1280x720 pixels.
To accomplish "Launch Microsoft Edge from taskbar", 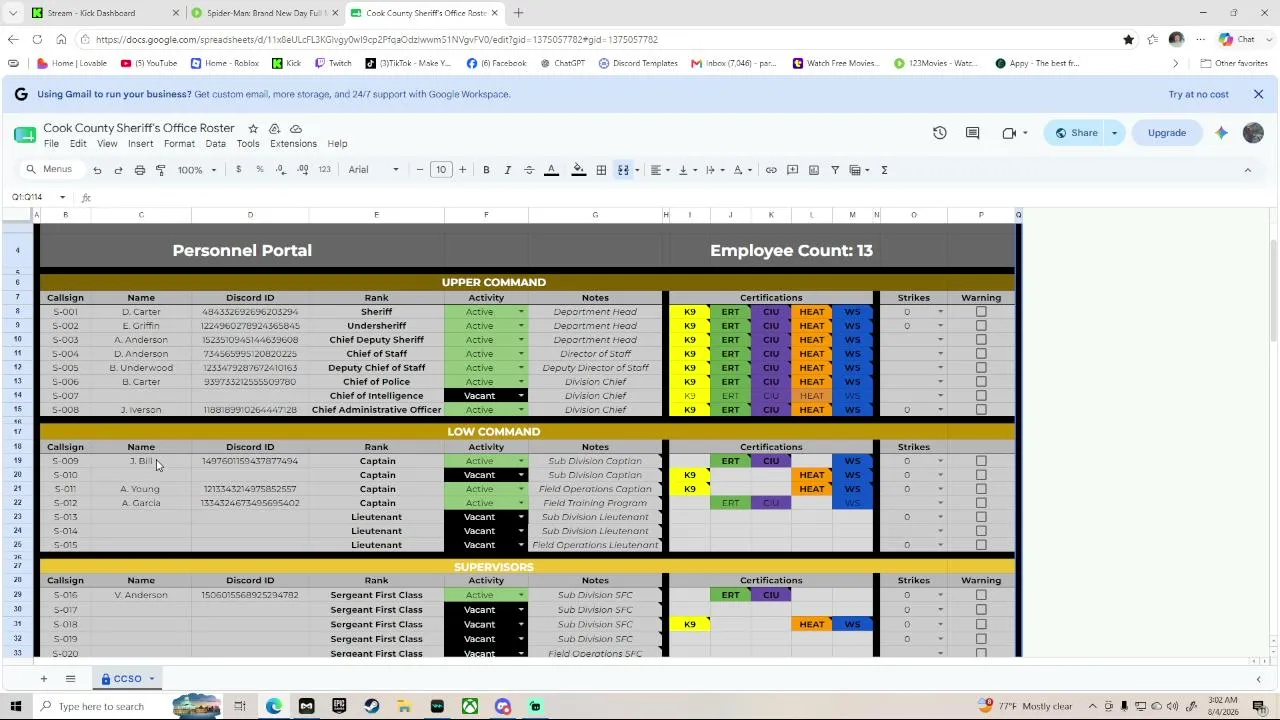I will pyautogui.click(x=274, y=707).
